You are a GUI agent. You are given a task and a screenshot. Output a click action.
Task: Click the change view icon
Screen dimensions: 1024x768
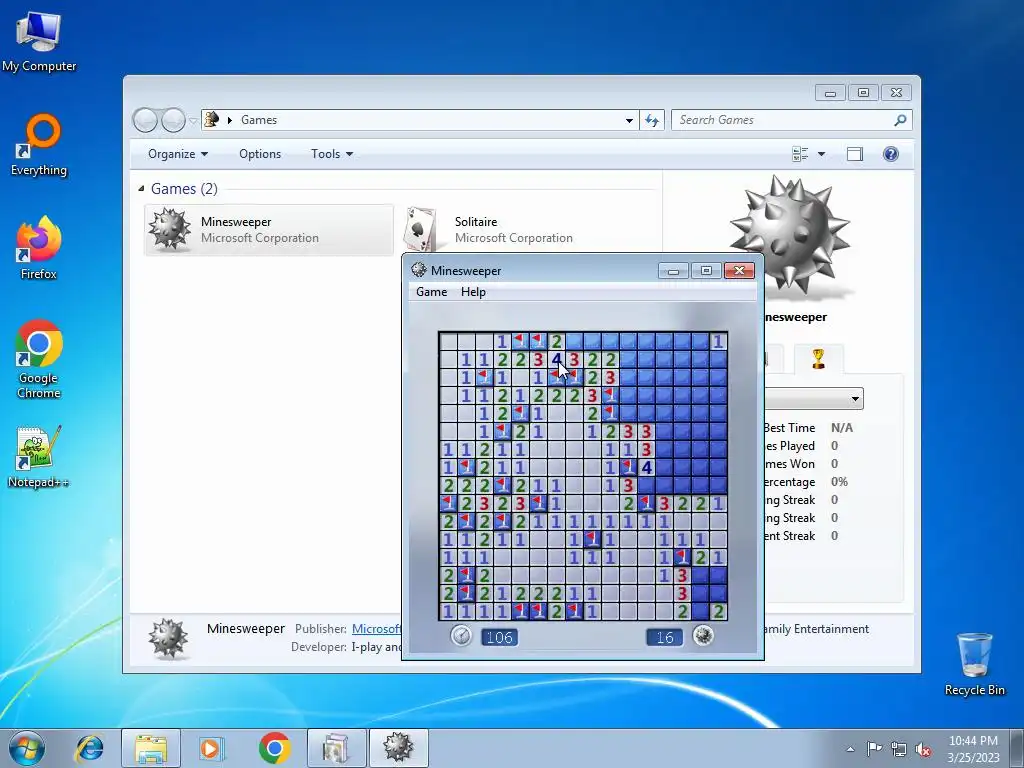[800, 154]
